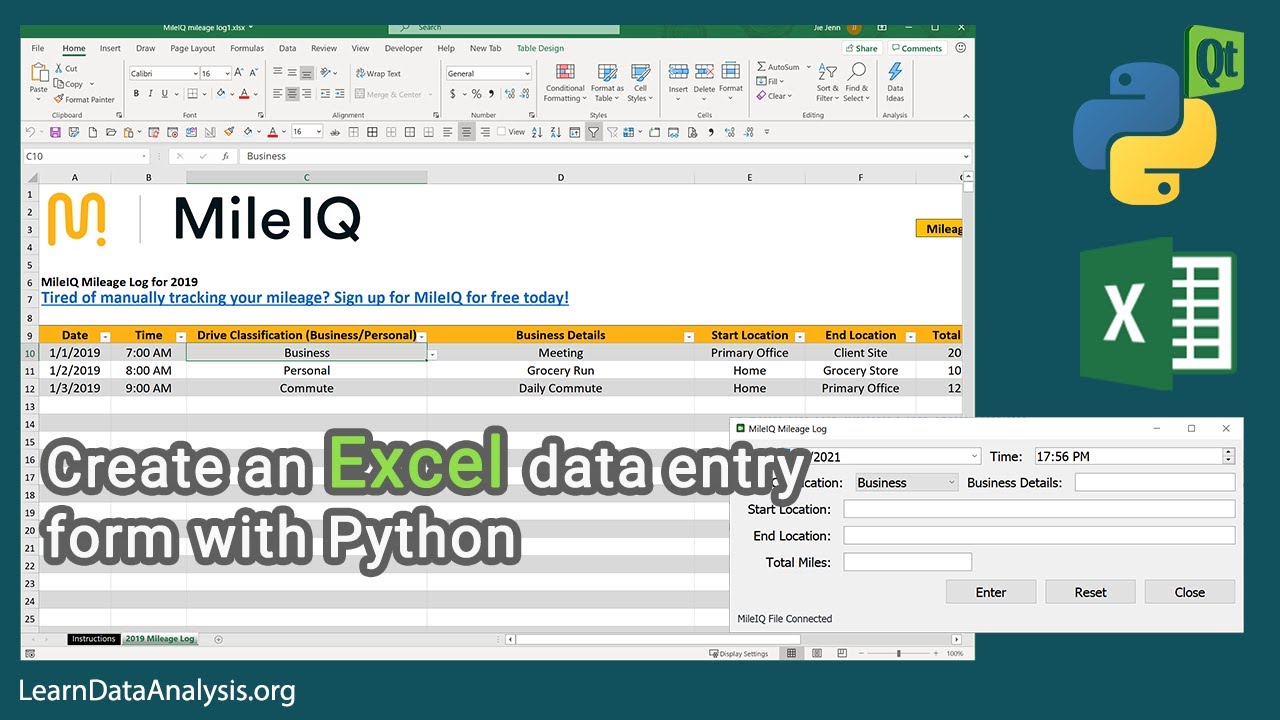The width and height of the screenshot is (1280, 720).
Task: Switch to the Formulas ribbon tab
Action: [247, 48]
